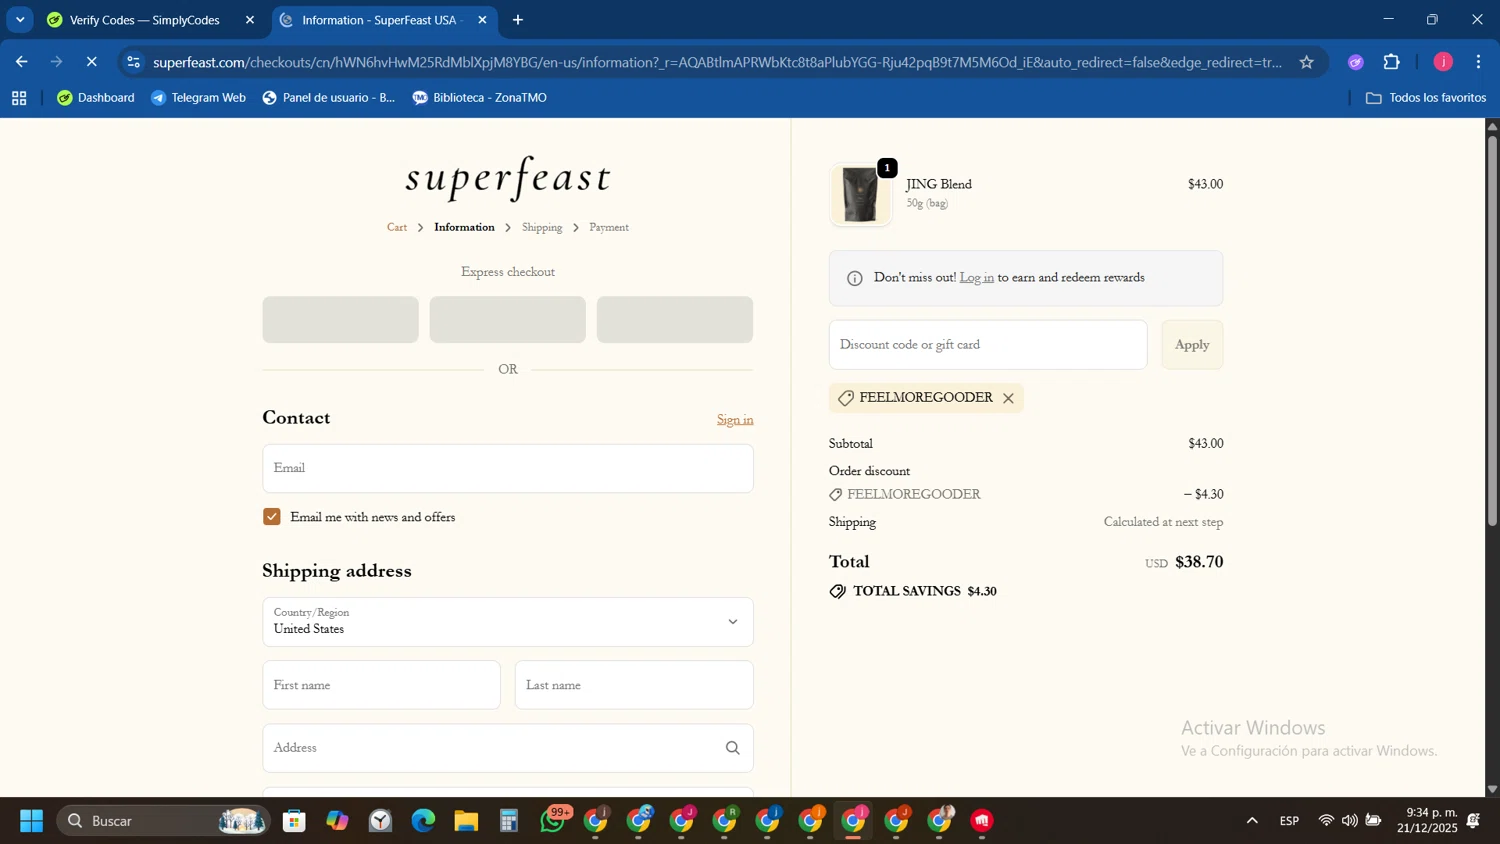Close the Verify Codes SimplyCodes tab
Viewport: 1500px width, 844px height.
[250, 20]
